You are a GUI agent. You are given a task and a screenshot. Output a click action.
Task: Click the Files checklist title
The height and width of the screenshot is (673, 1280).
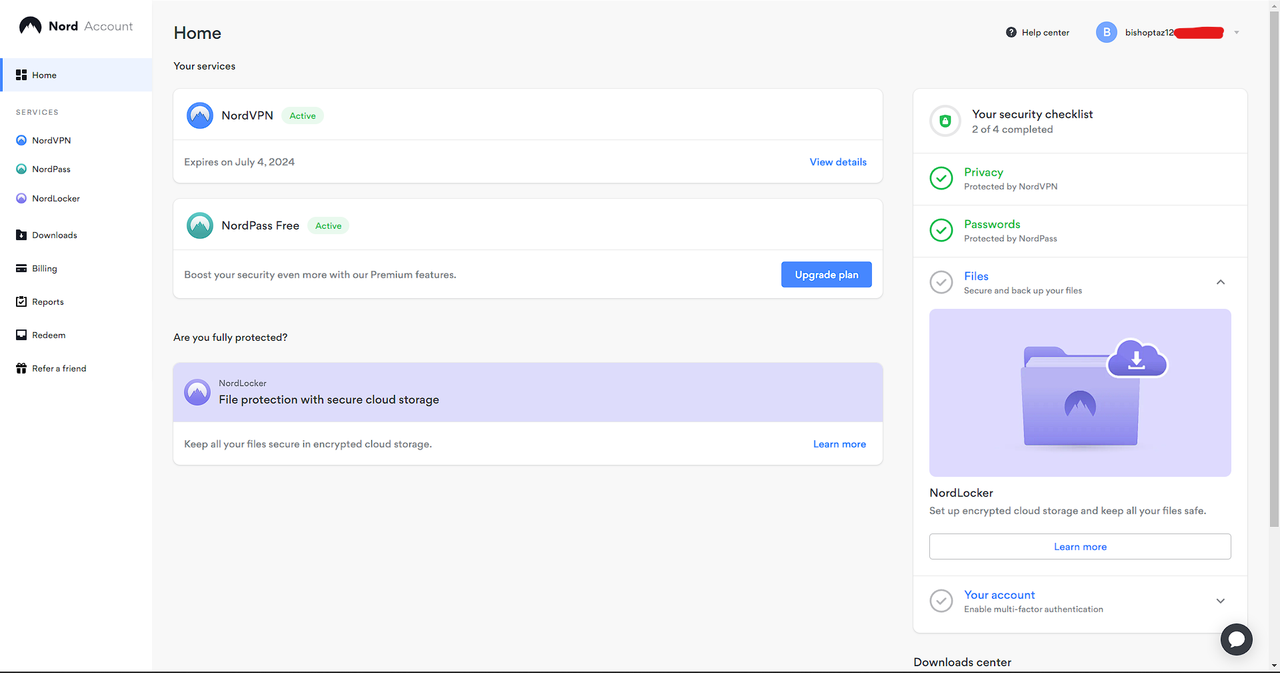[x=976, y=276]
